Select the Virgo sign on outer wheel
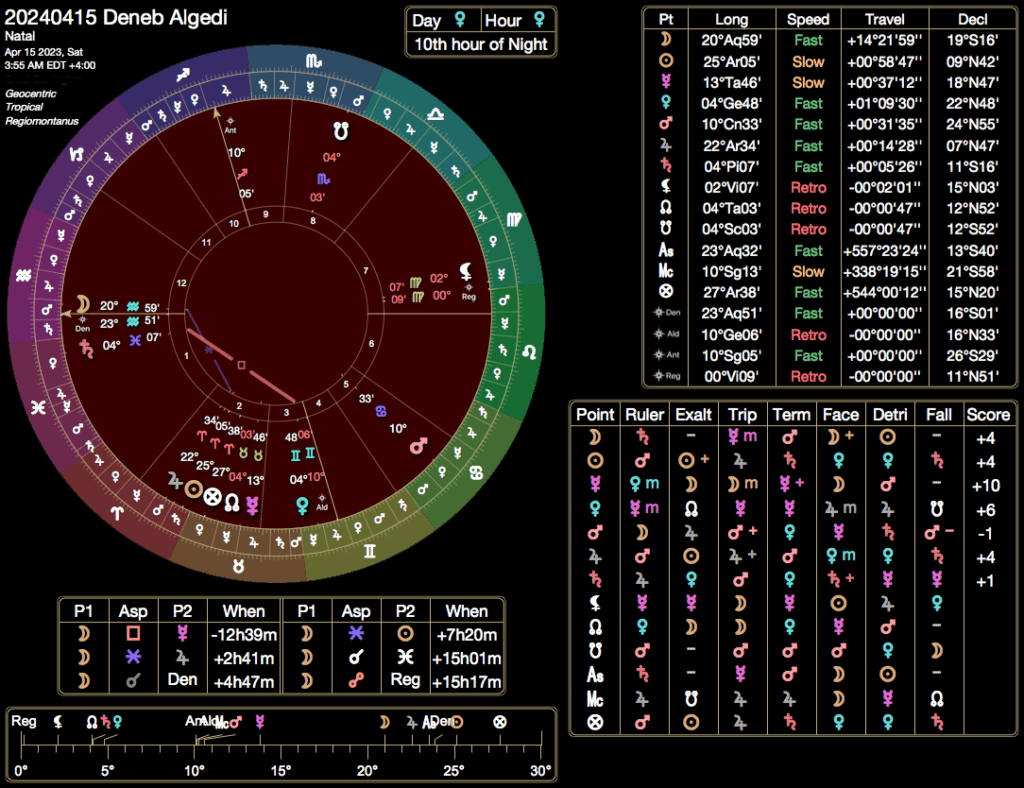 514,220
